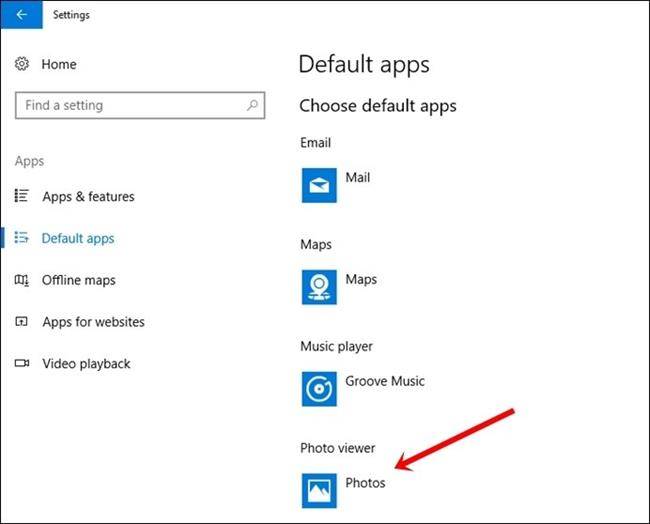Click the Home gear icon
Image resolution: width=650 pixels, height=524 pixels.
22,64
